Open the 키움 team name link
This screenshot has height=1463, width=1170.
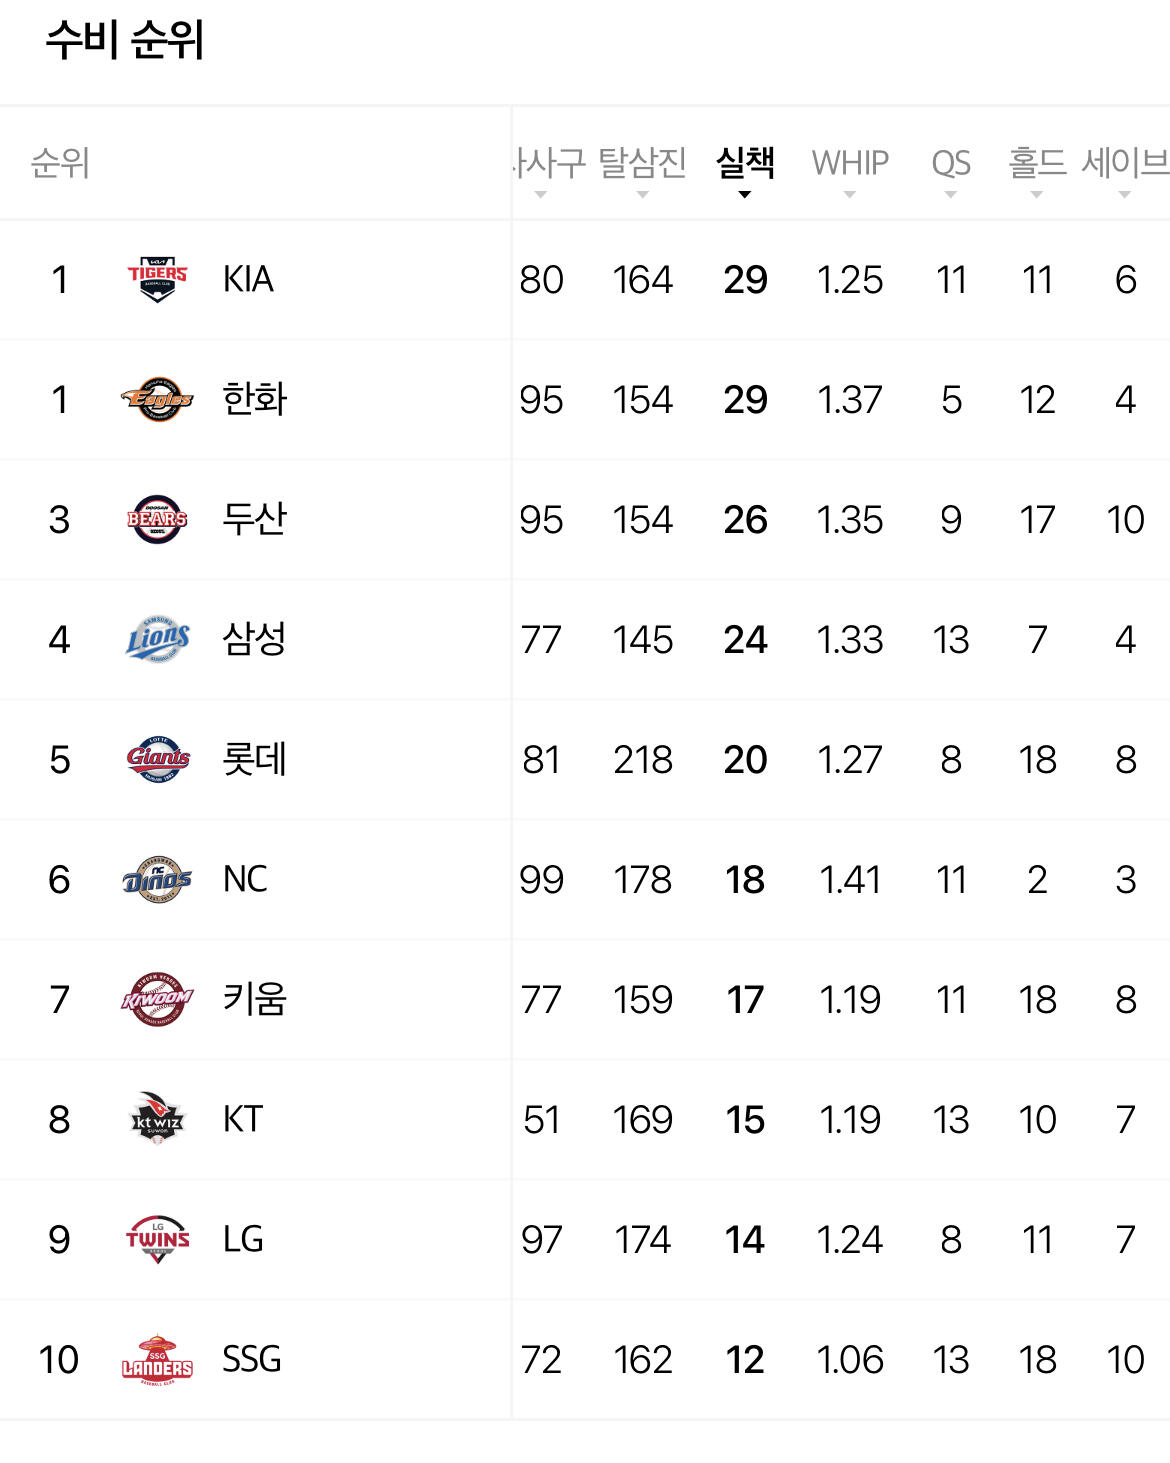(x=254, y=999)
